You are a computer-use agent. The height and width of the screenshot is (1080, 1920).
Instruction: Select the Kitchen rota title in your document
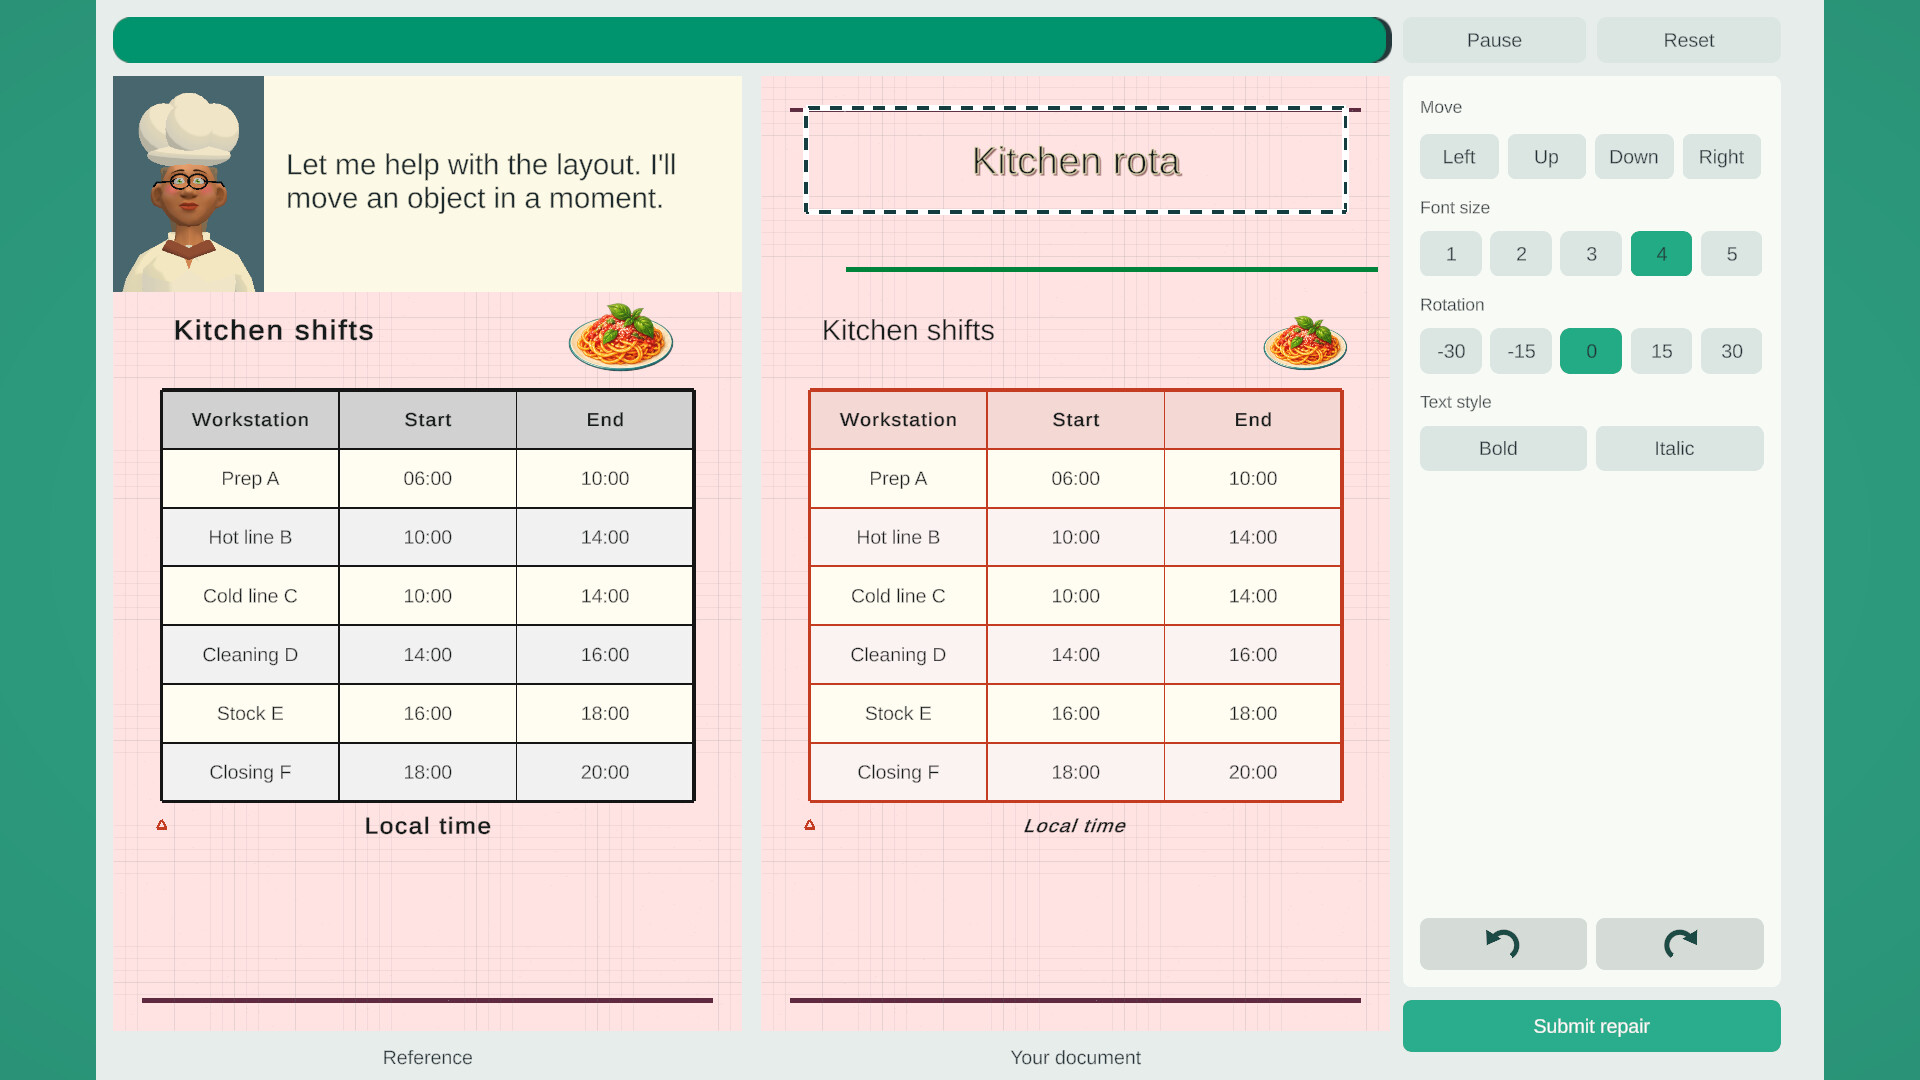pos(1076,161)
